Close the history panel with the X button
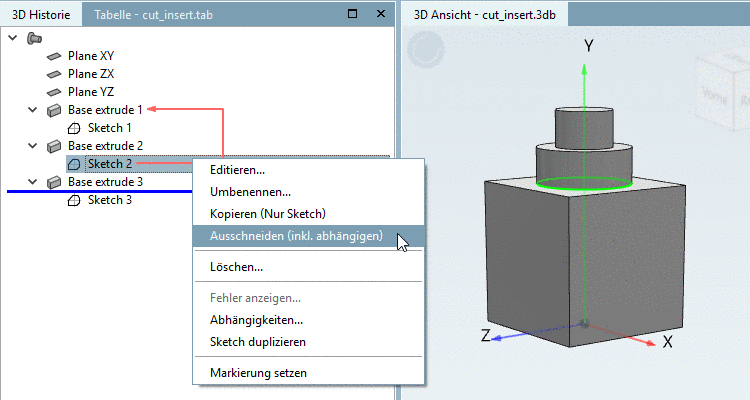The width and height of the screenshot is (750, 400). point(381,14)
